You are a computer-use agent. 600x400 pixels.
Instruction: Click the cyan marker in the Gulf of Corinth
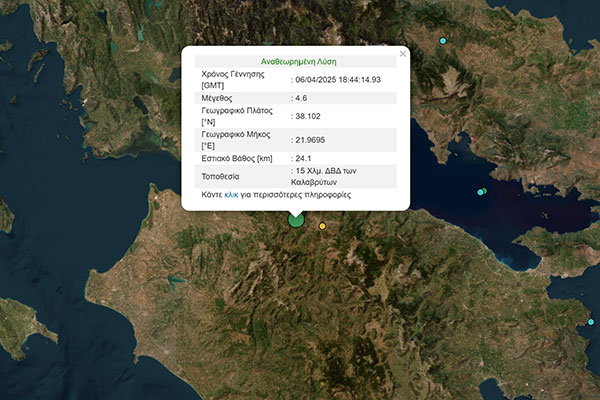481,192
